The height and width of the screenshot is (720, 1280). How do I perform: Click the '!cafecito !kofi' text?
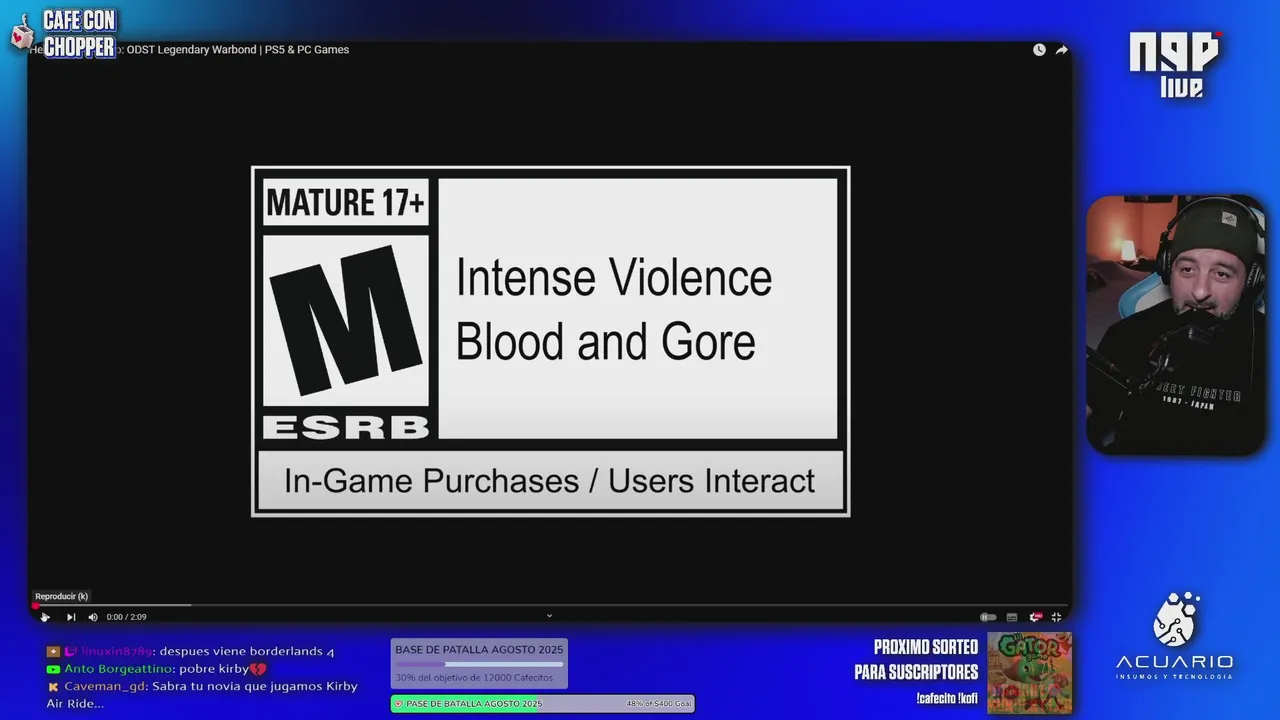[946, 699]
